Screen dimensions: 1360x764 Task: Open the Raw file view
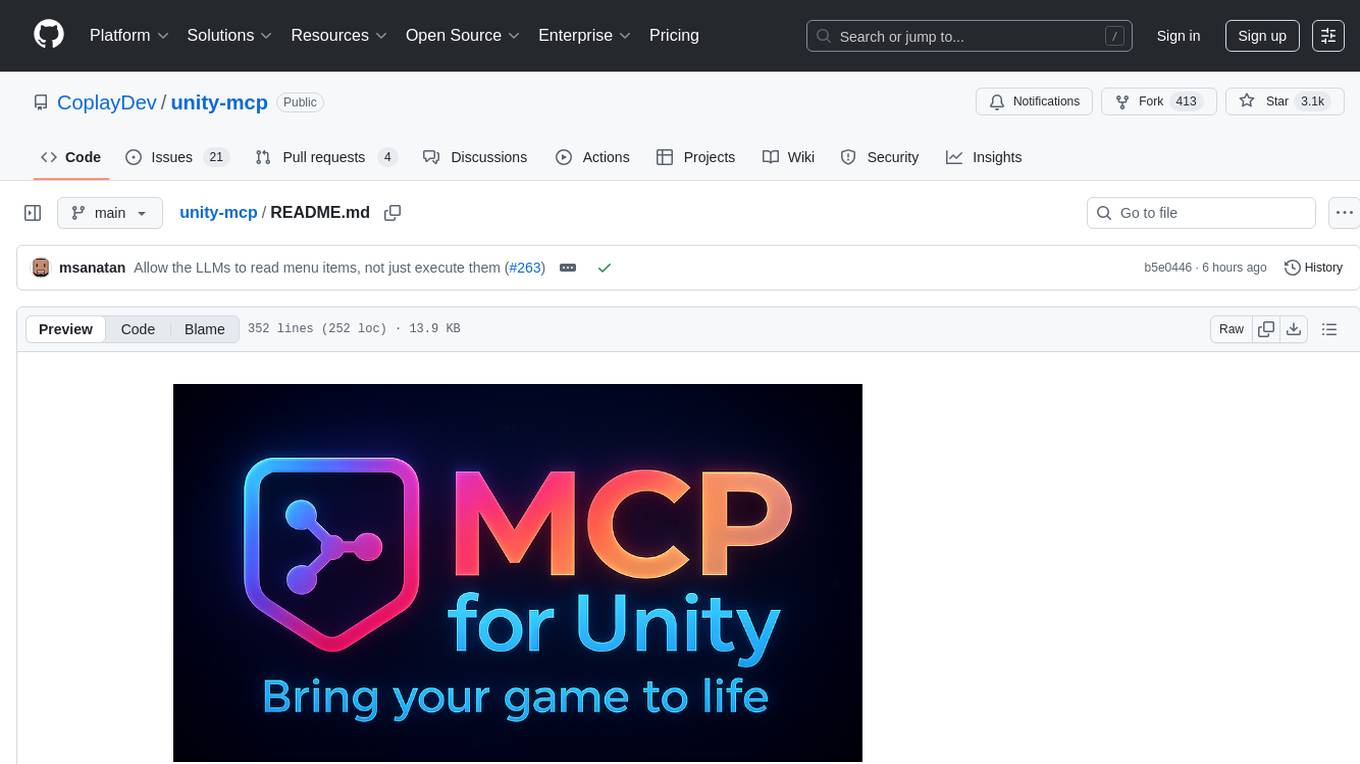coord(1231,329)
